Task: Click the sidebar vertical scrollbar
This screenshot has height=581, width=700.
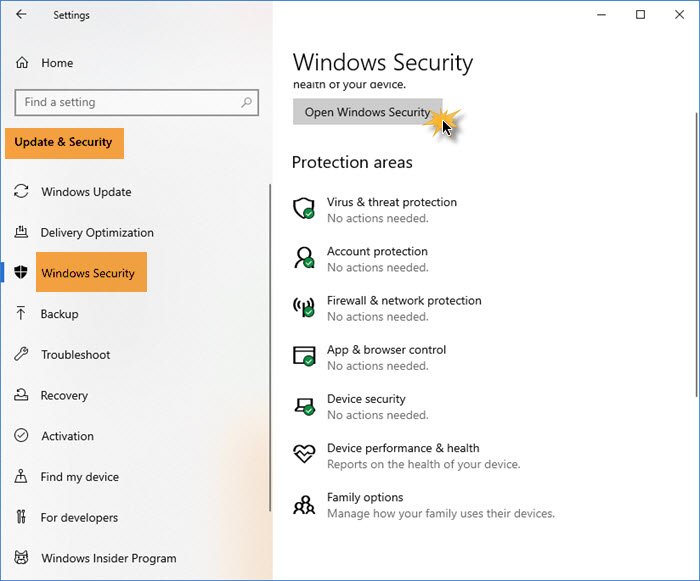Action: tap(270, 347)
